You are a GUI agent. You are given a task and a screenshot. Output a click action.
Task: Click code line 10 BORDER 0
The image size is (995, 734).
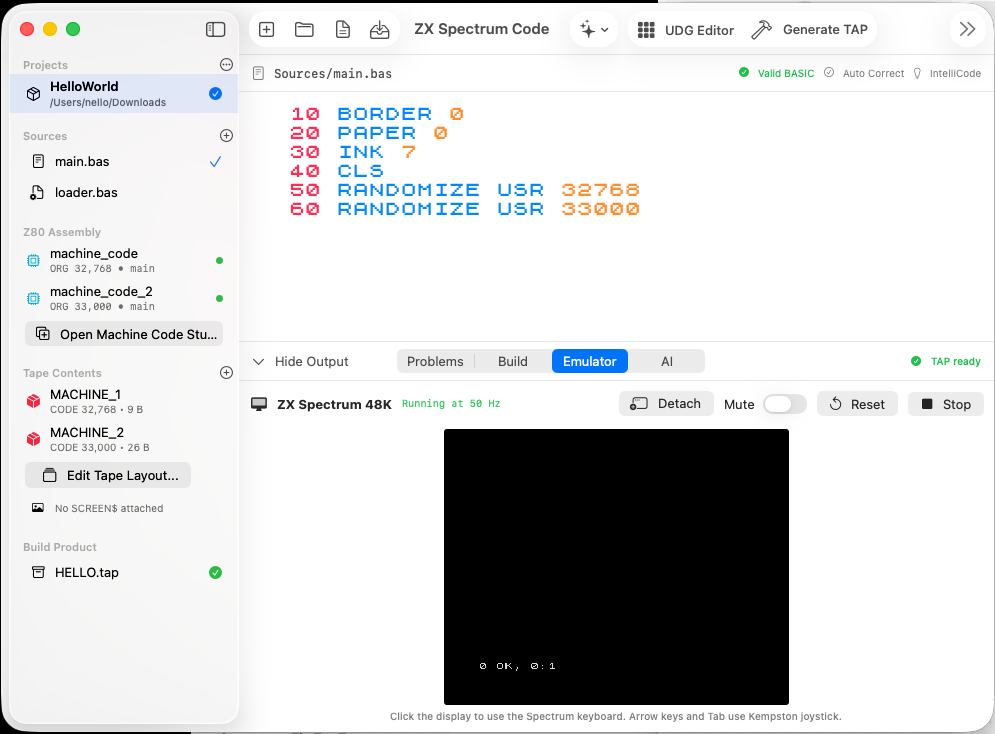pos(377,114)
